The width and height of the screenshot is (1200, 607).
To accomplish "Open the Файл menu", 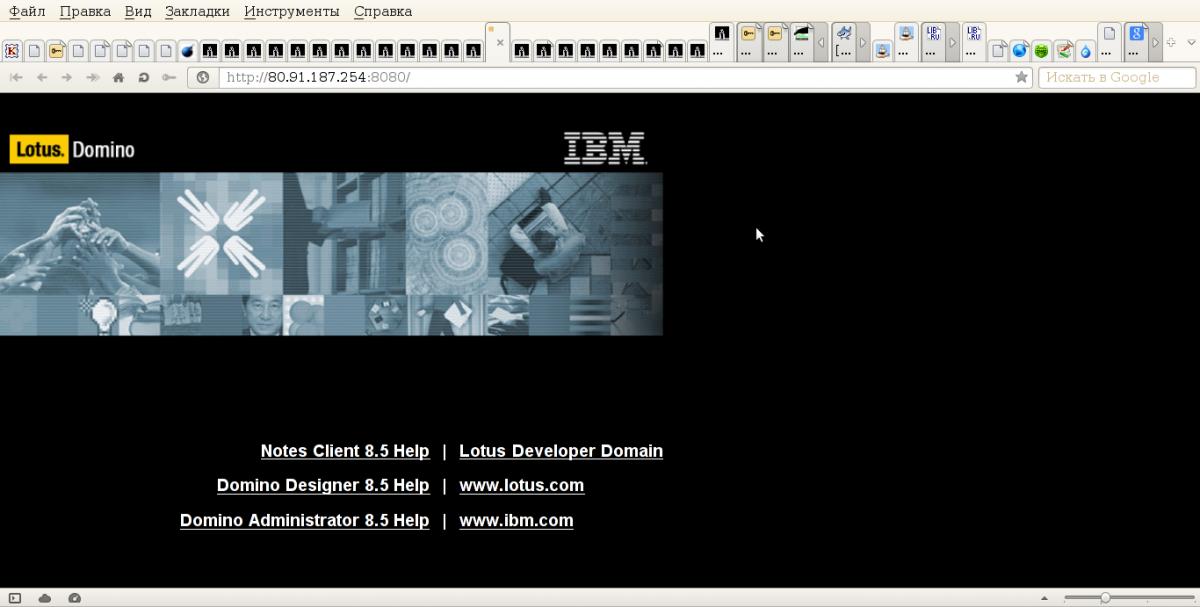I will (x=27, y=11).
